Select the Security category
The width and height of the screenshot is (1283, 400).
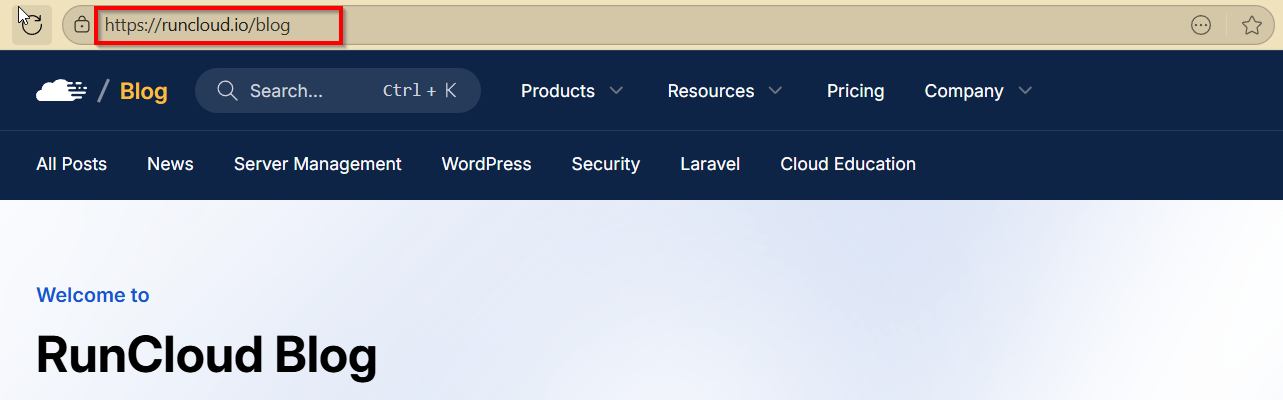pos(605,164)
